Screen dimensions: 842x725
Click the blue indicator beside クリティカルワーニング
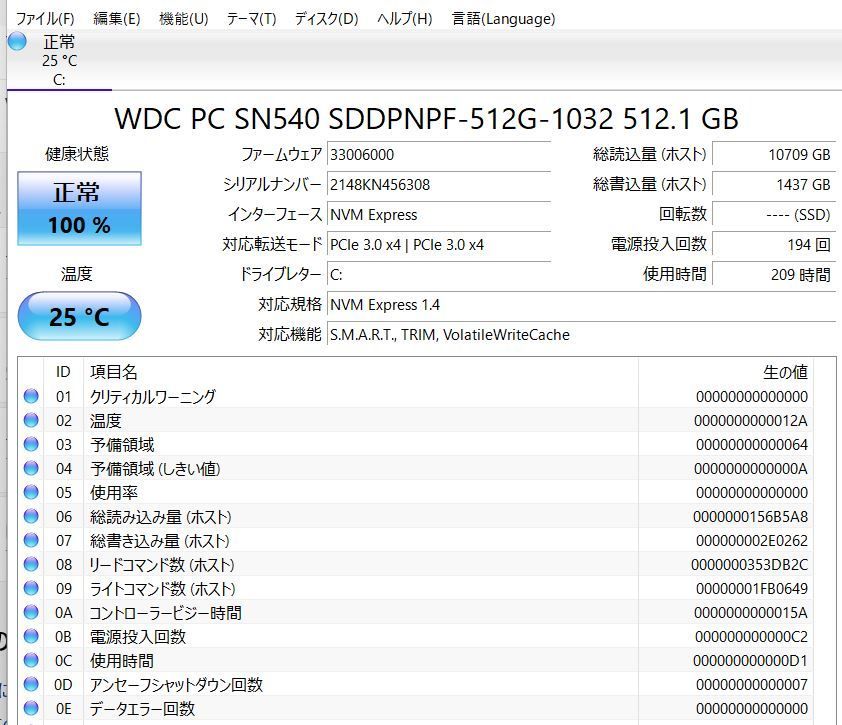pos(31,396)
